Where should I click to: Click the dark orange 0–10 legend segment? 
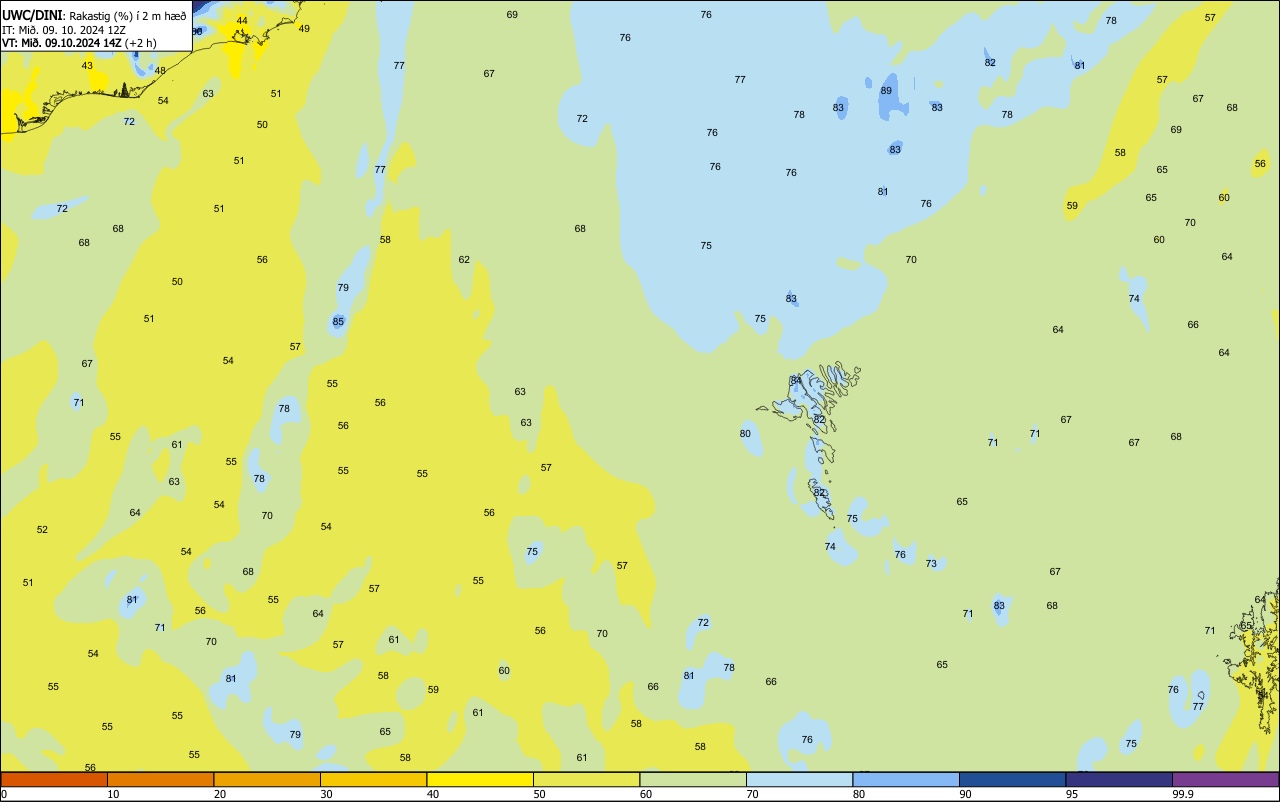click(x=54, y=779)
